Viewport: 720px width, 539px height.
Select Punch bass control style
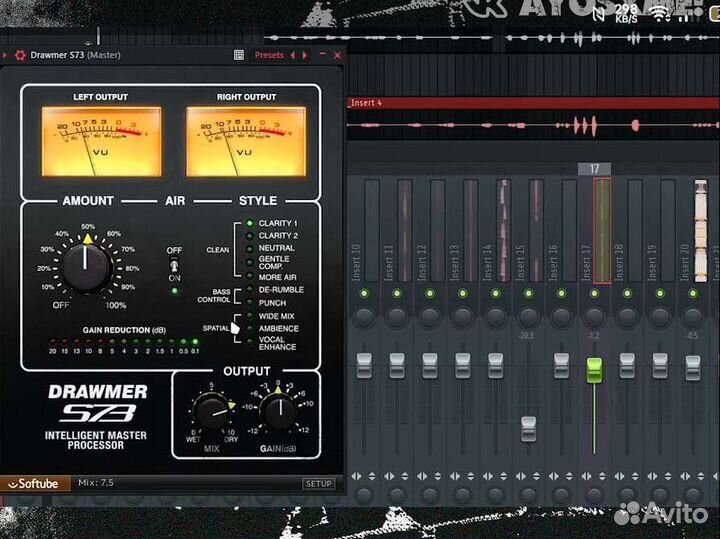tap(250, 303)
